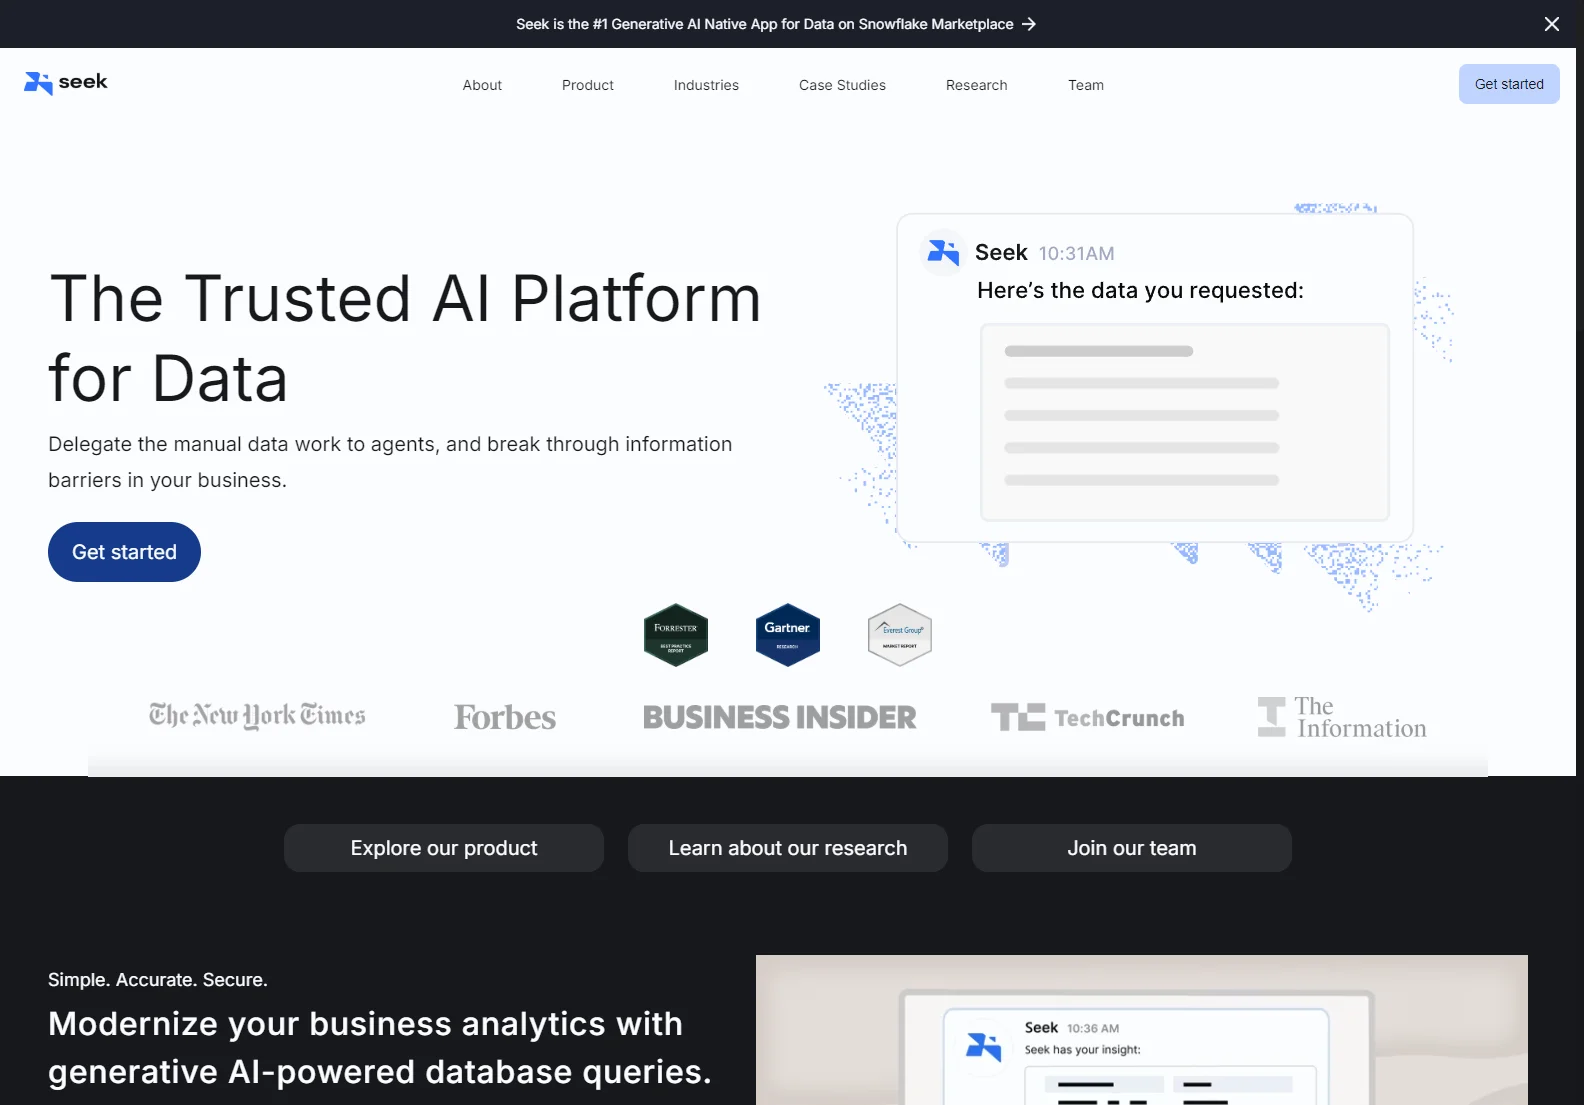Close the top announcement banner
1584x1105 pixels.
pyautogui.click(x=1551, y=24)
